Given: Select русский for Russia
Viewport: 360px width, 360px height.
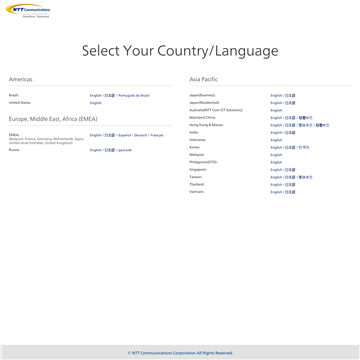Looking at the screenshot, I should pos(125,150).
